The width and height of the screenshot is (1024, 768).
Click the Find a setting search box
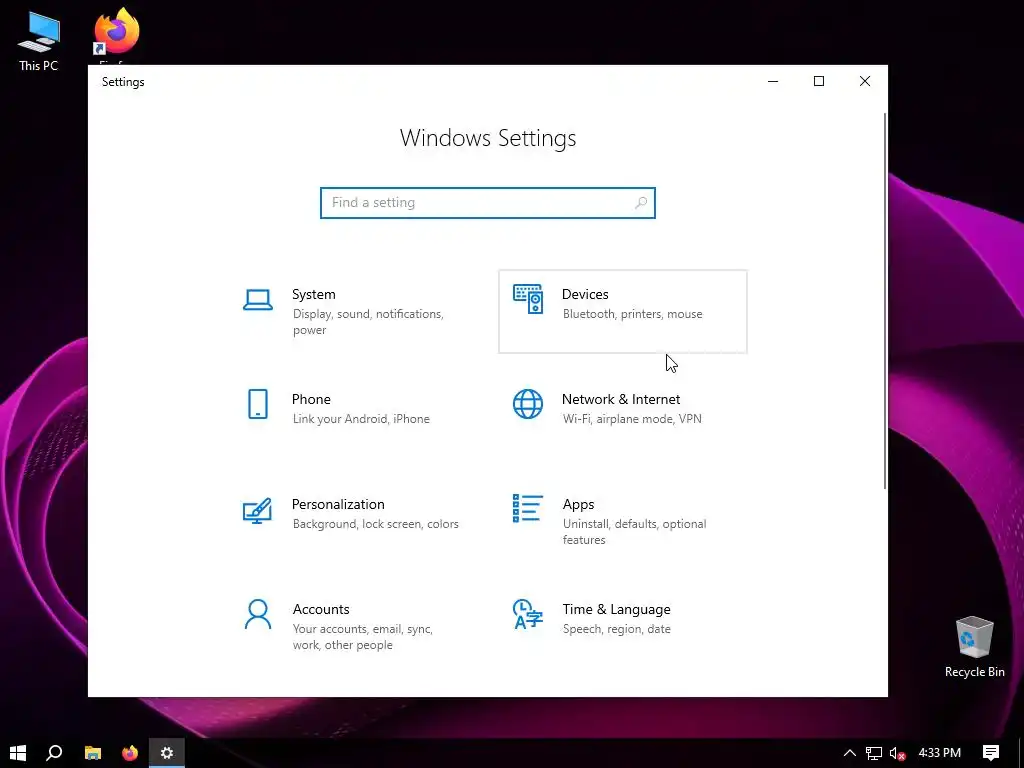pos(488,202)
